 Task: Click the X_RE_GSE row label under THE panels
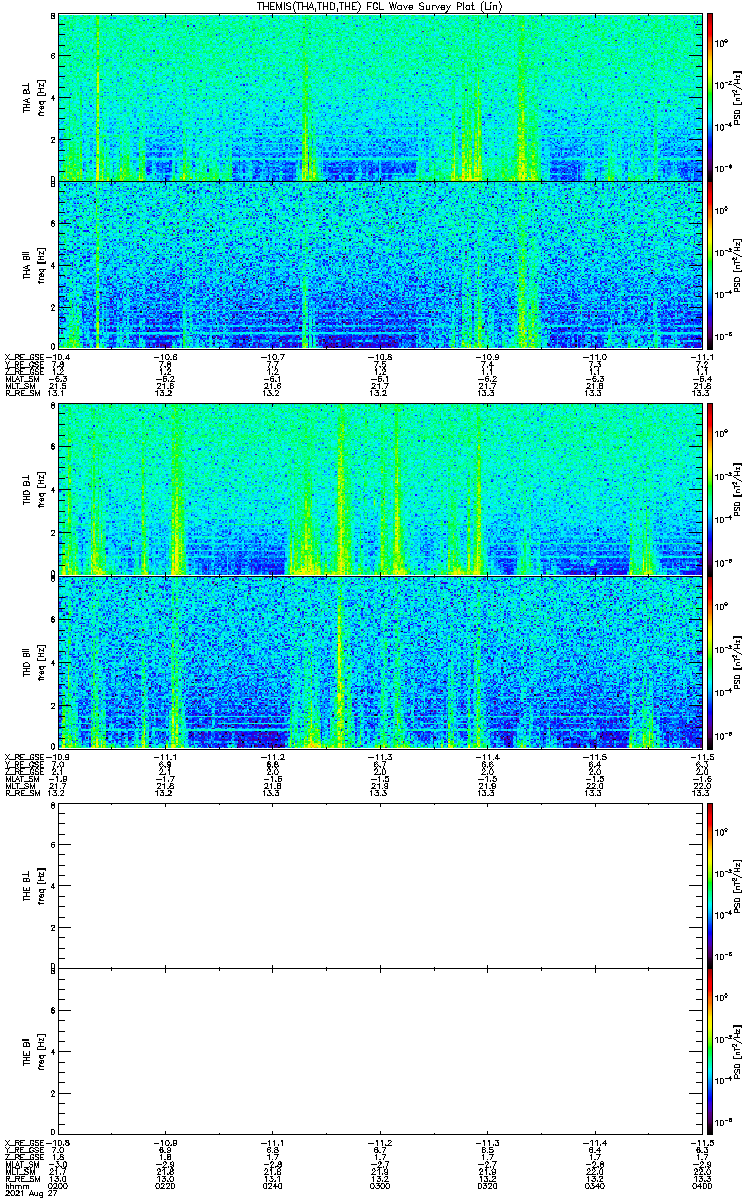(25, 1143)
